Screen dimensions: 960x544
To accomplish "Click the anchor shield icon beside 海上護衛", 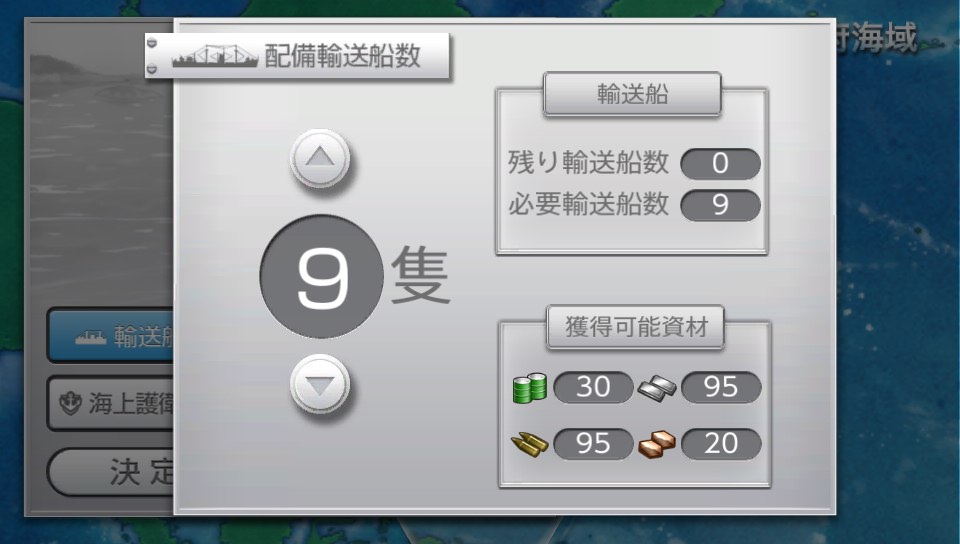I will (70, 404).
